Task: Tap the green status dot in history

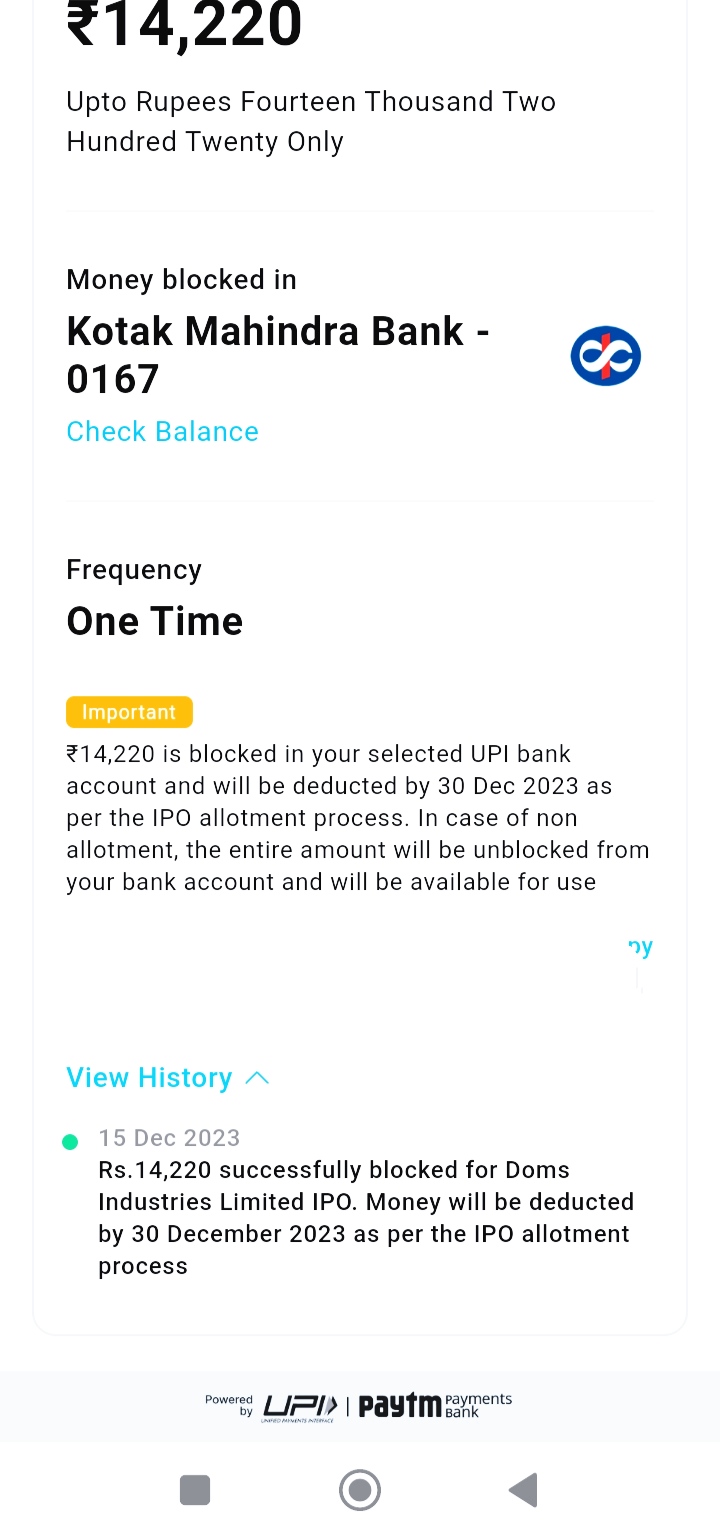Action: point(70,1142)
